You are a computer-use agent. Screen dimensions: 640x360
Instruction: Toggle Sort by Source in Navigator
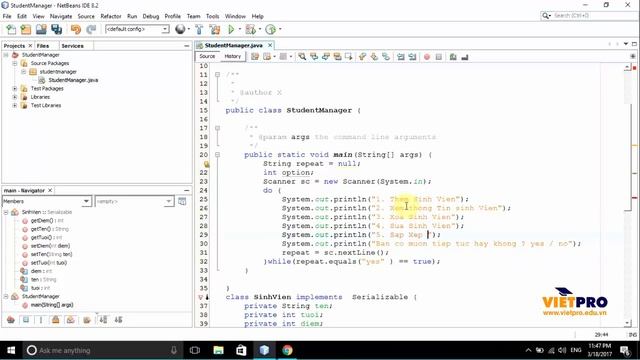(118, 320)
